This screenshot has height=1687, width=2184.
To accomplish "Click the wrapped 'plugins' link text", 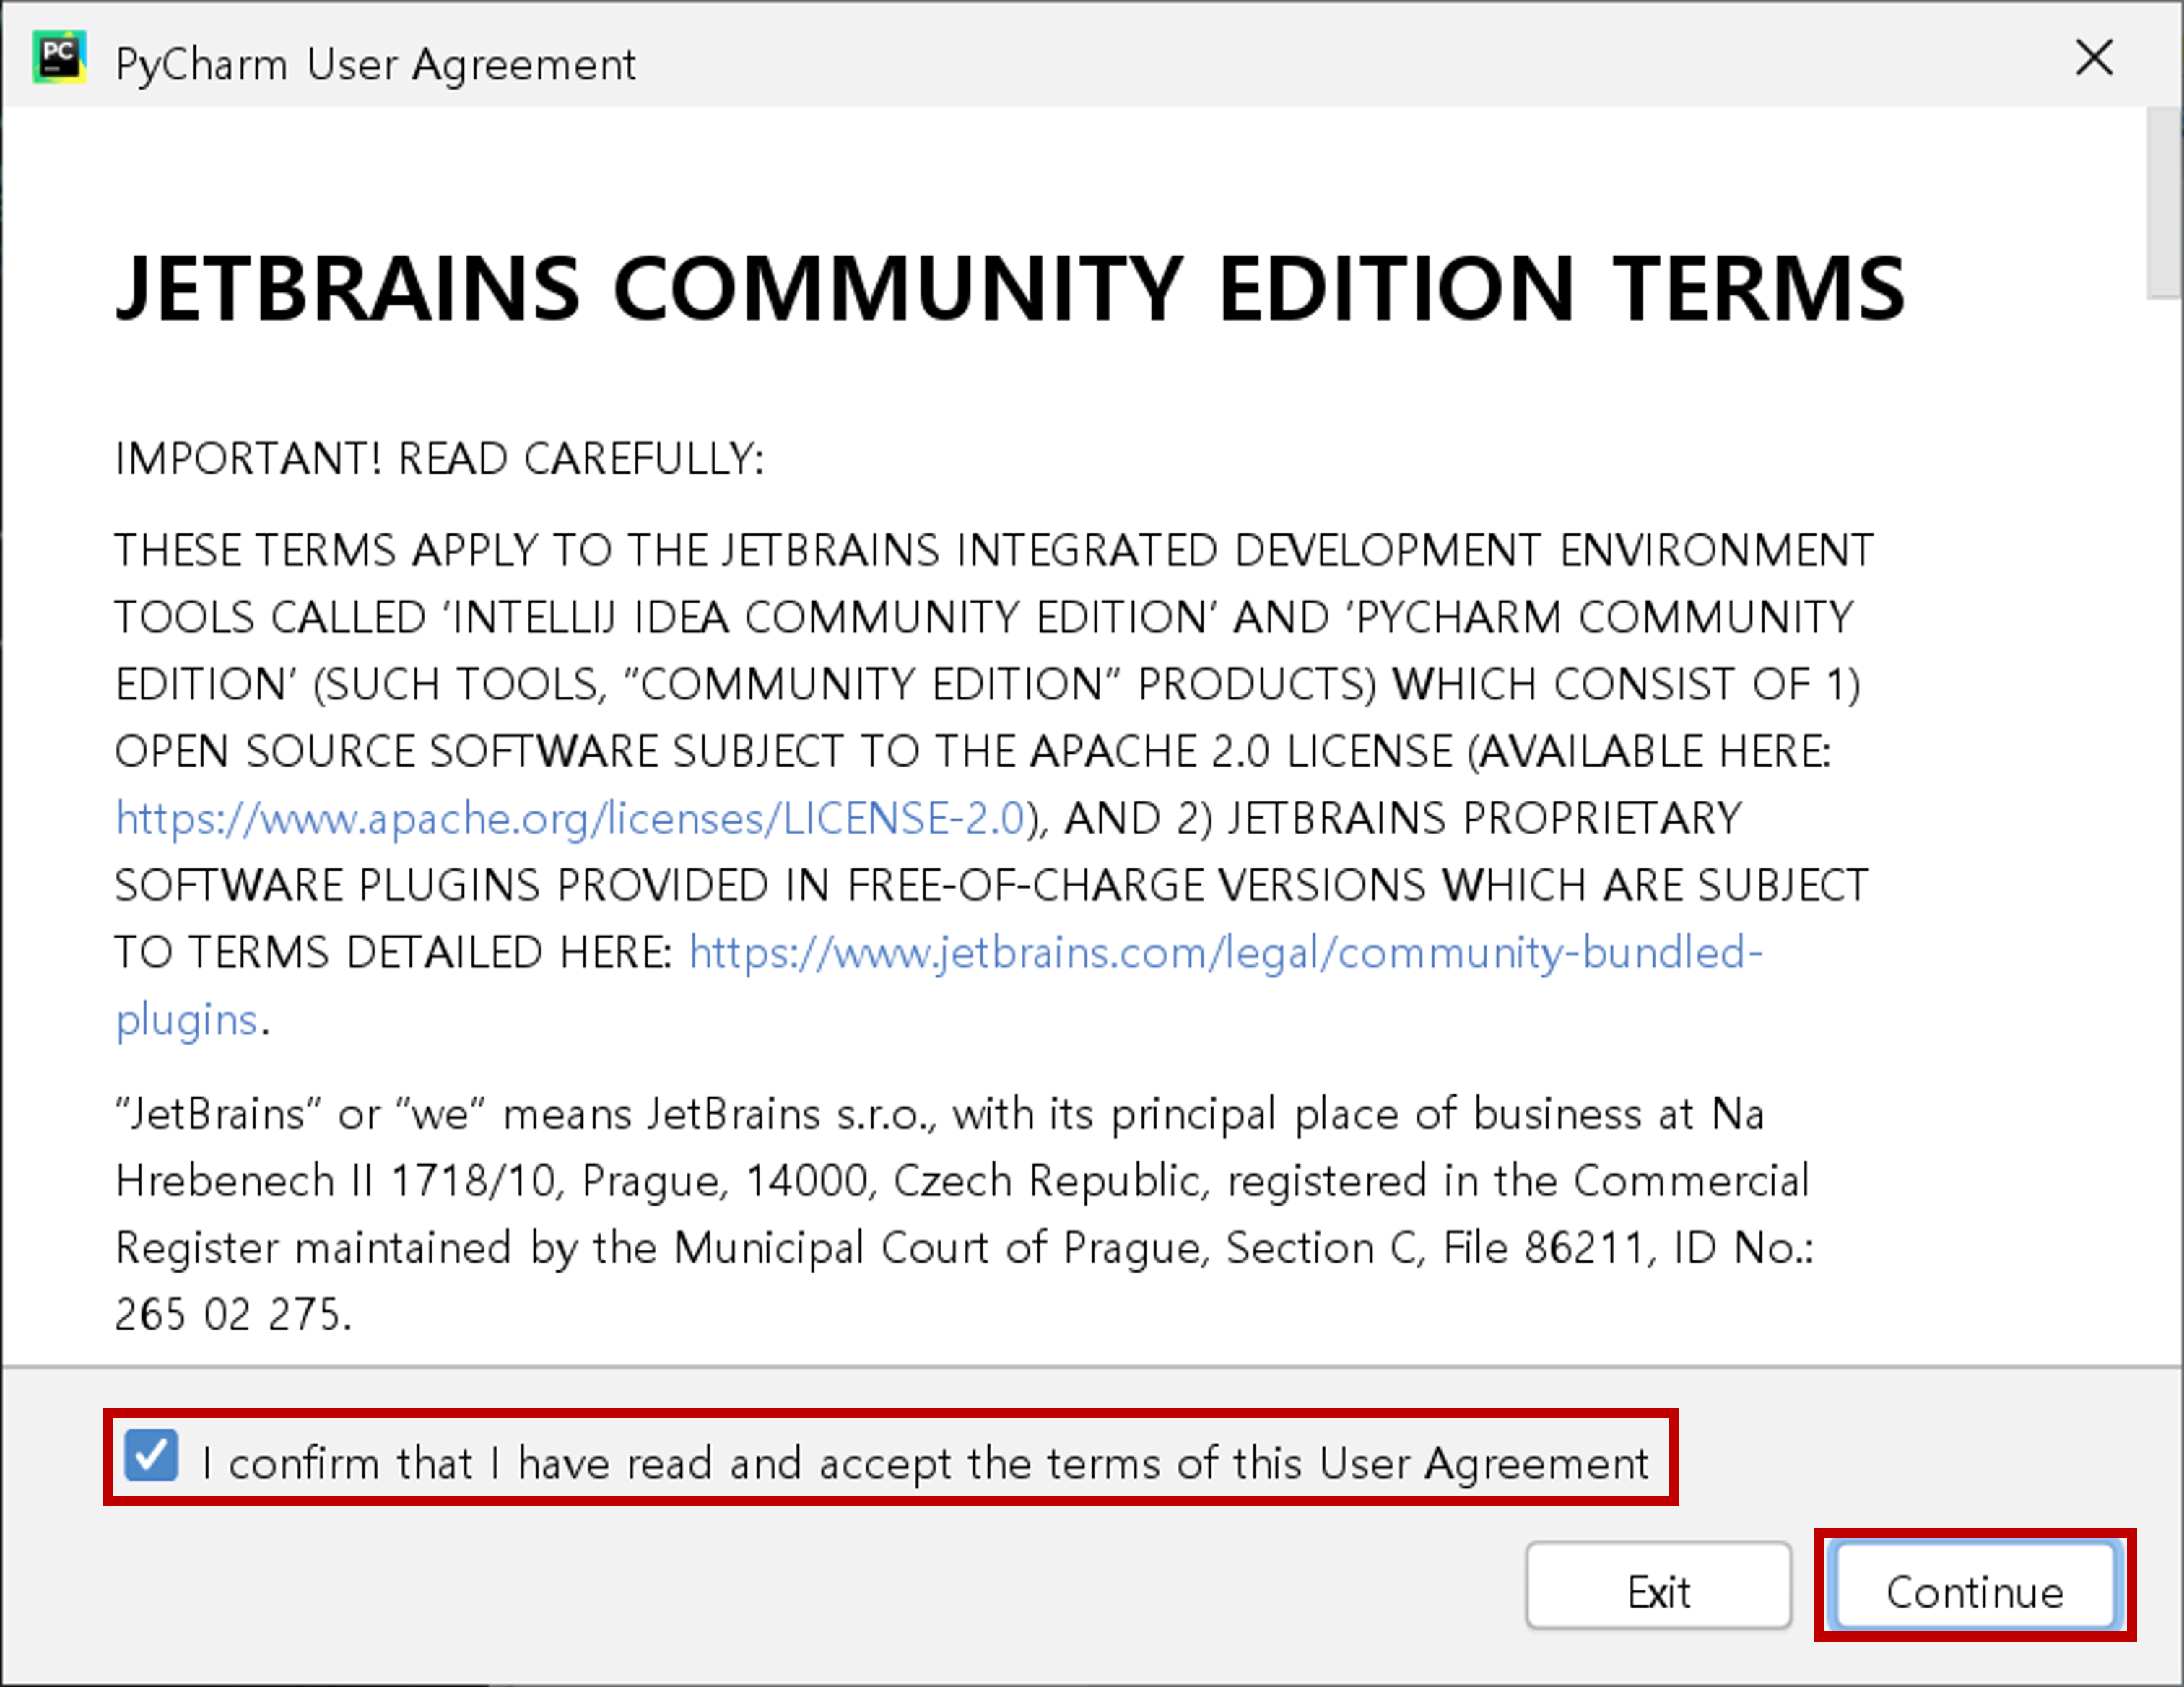I will click(x=187, y=1020).
